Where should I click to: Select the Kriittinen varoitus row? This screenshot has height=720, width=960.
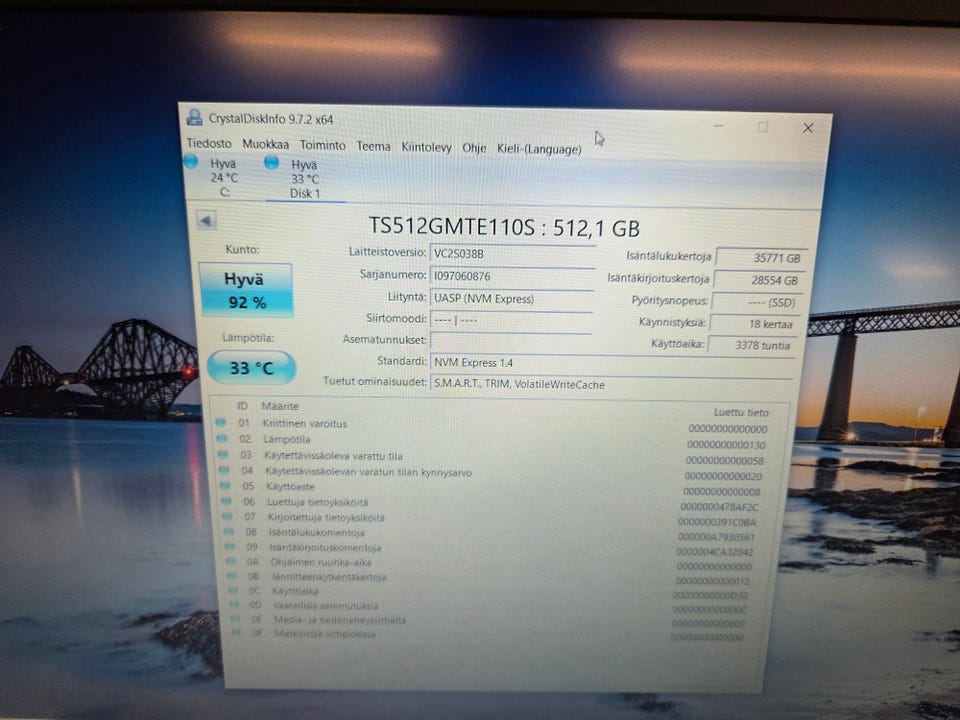click(492, 425)
